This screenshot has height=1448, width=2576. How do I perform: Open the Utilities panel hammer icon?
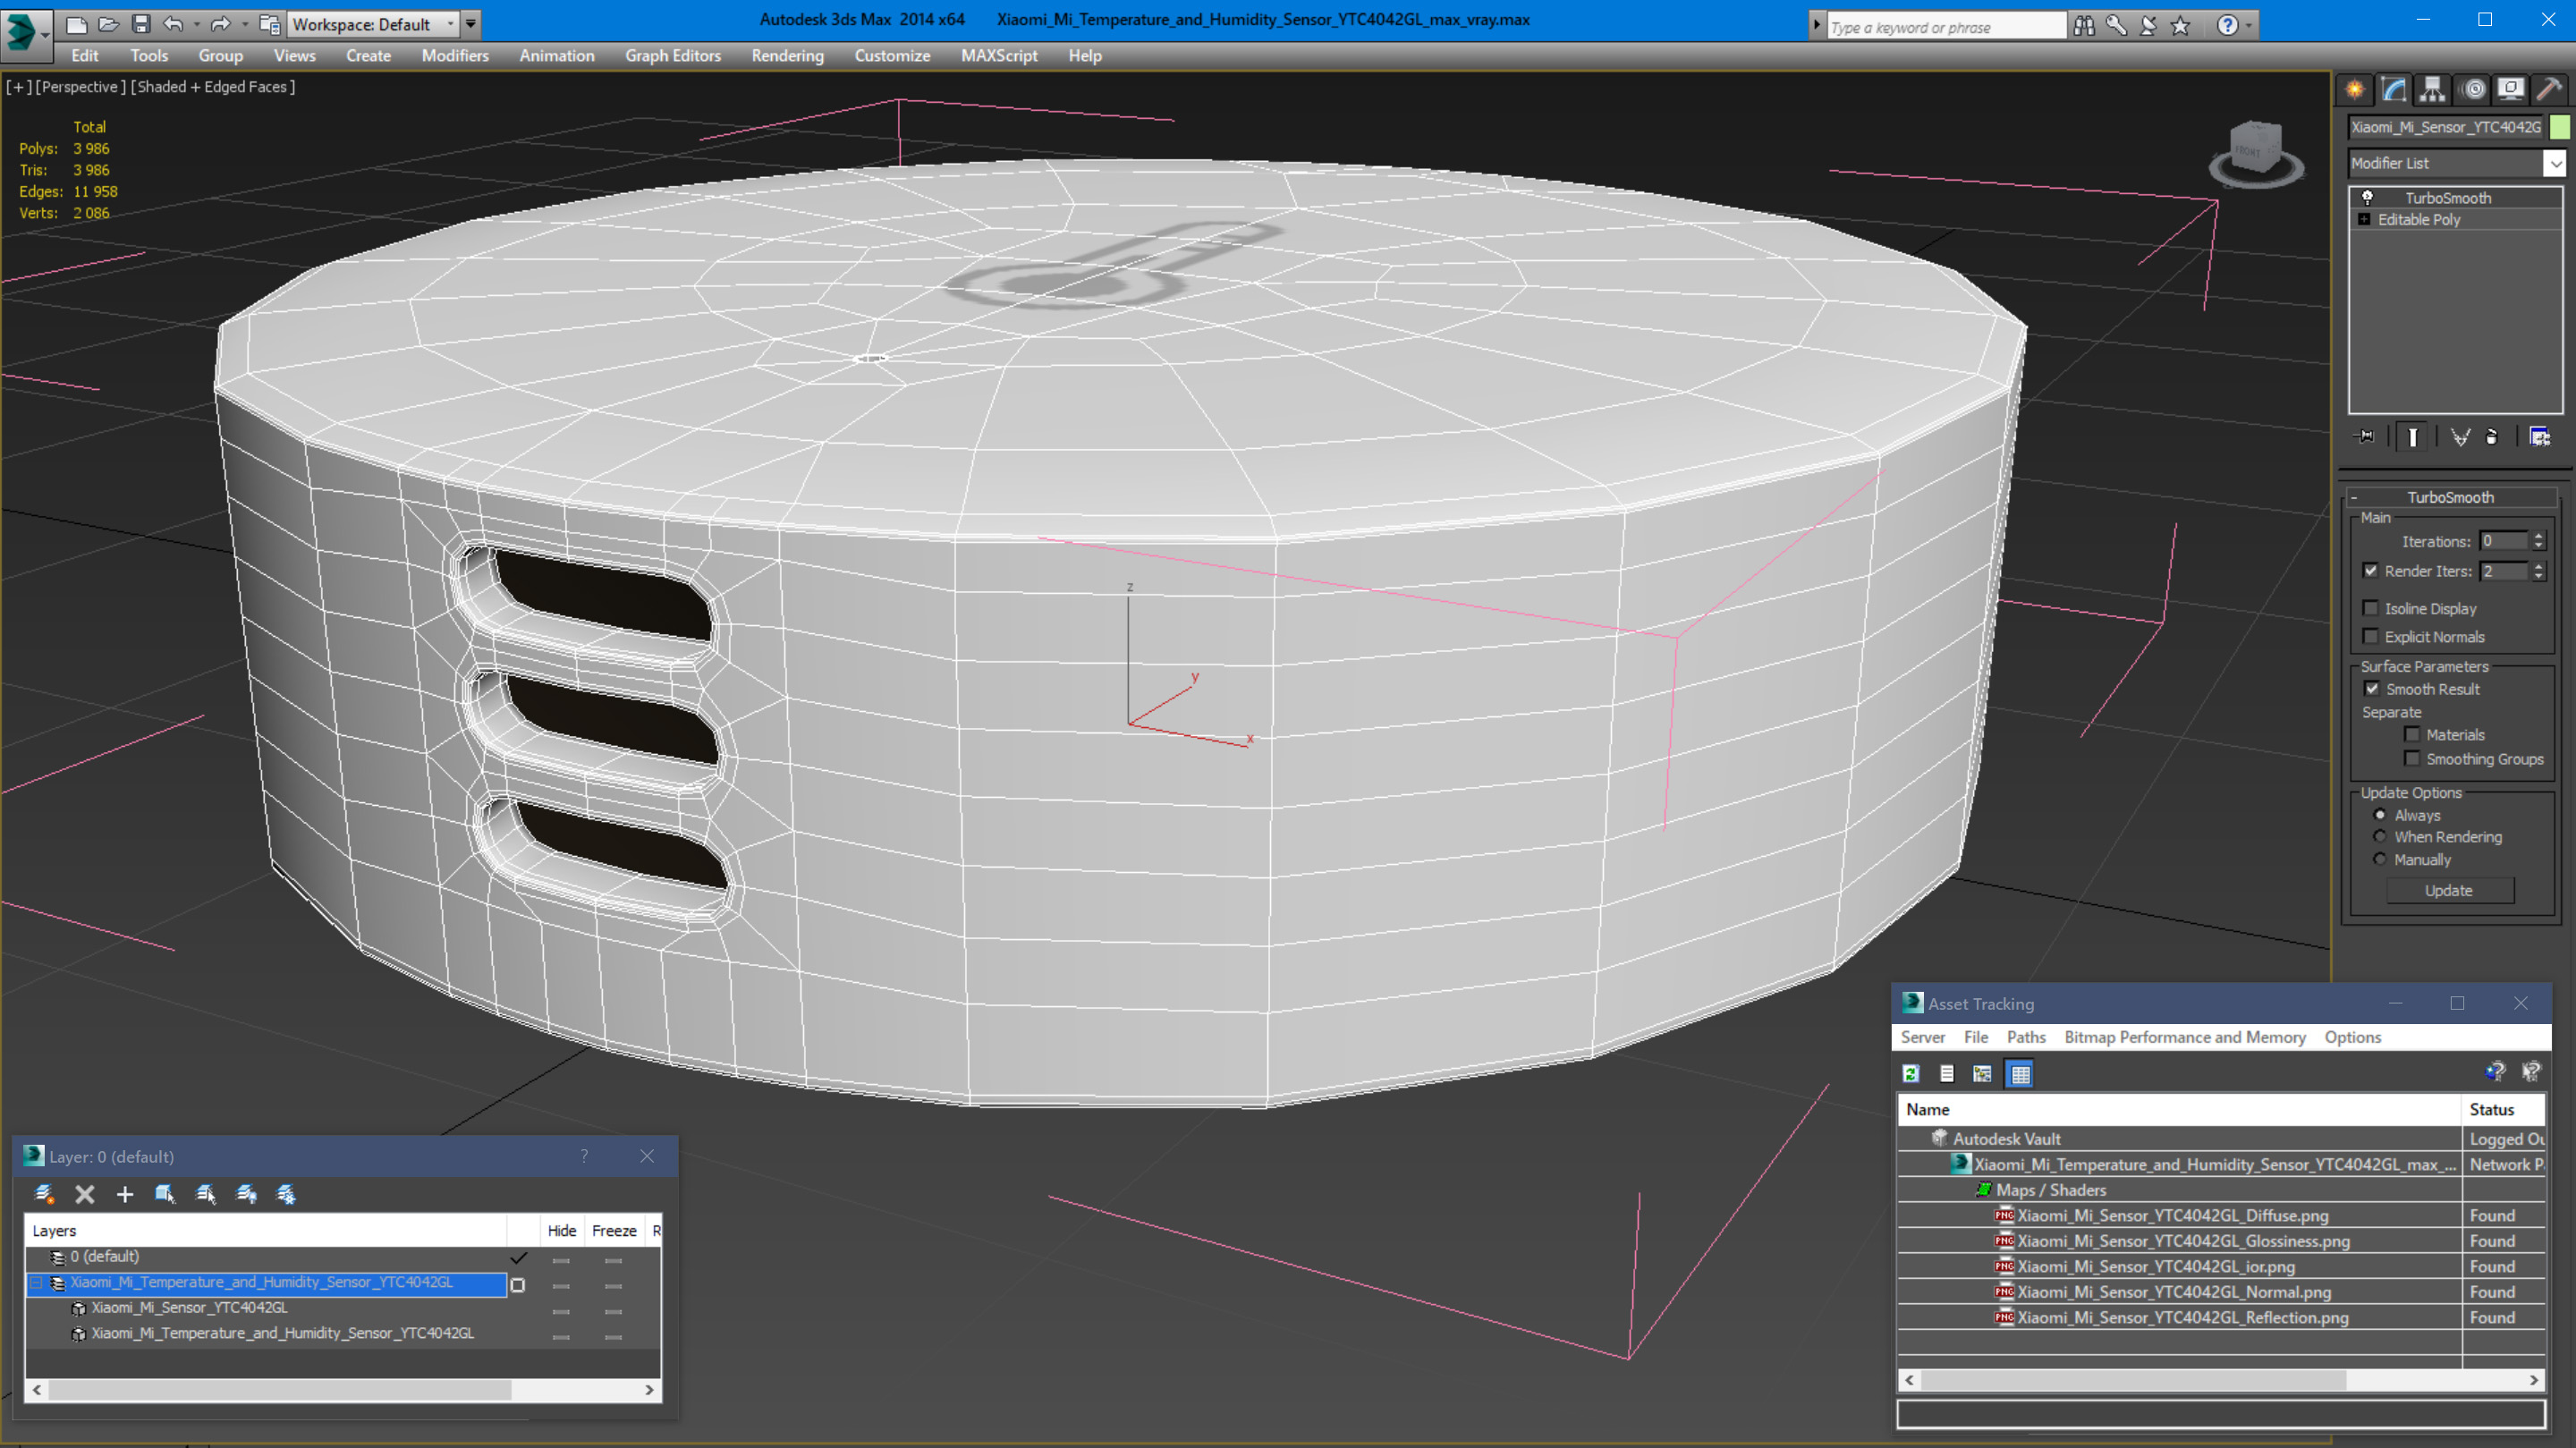(x=2548, y=90)
